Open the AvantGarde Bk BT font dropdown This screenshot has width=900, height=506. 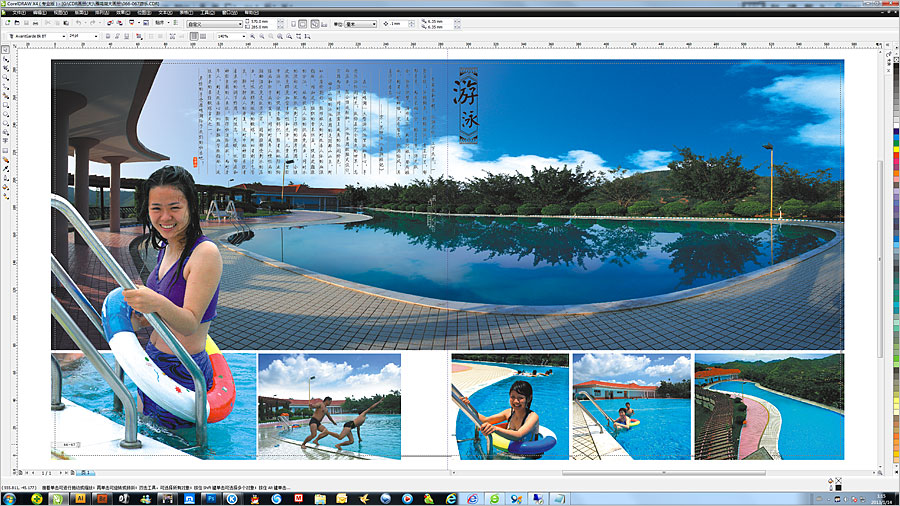[x=62, y=35]
